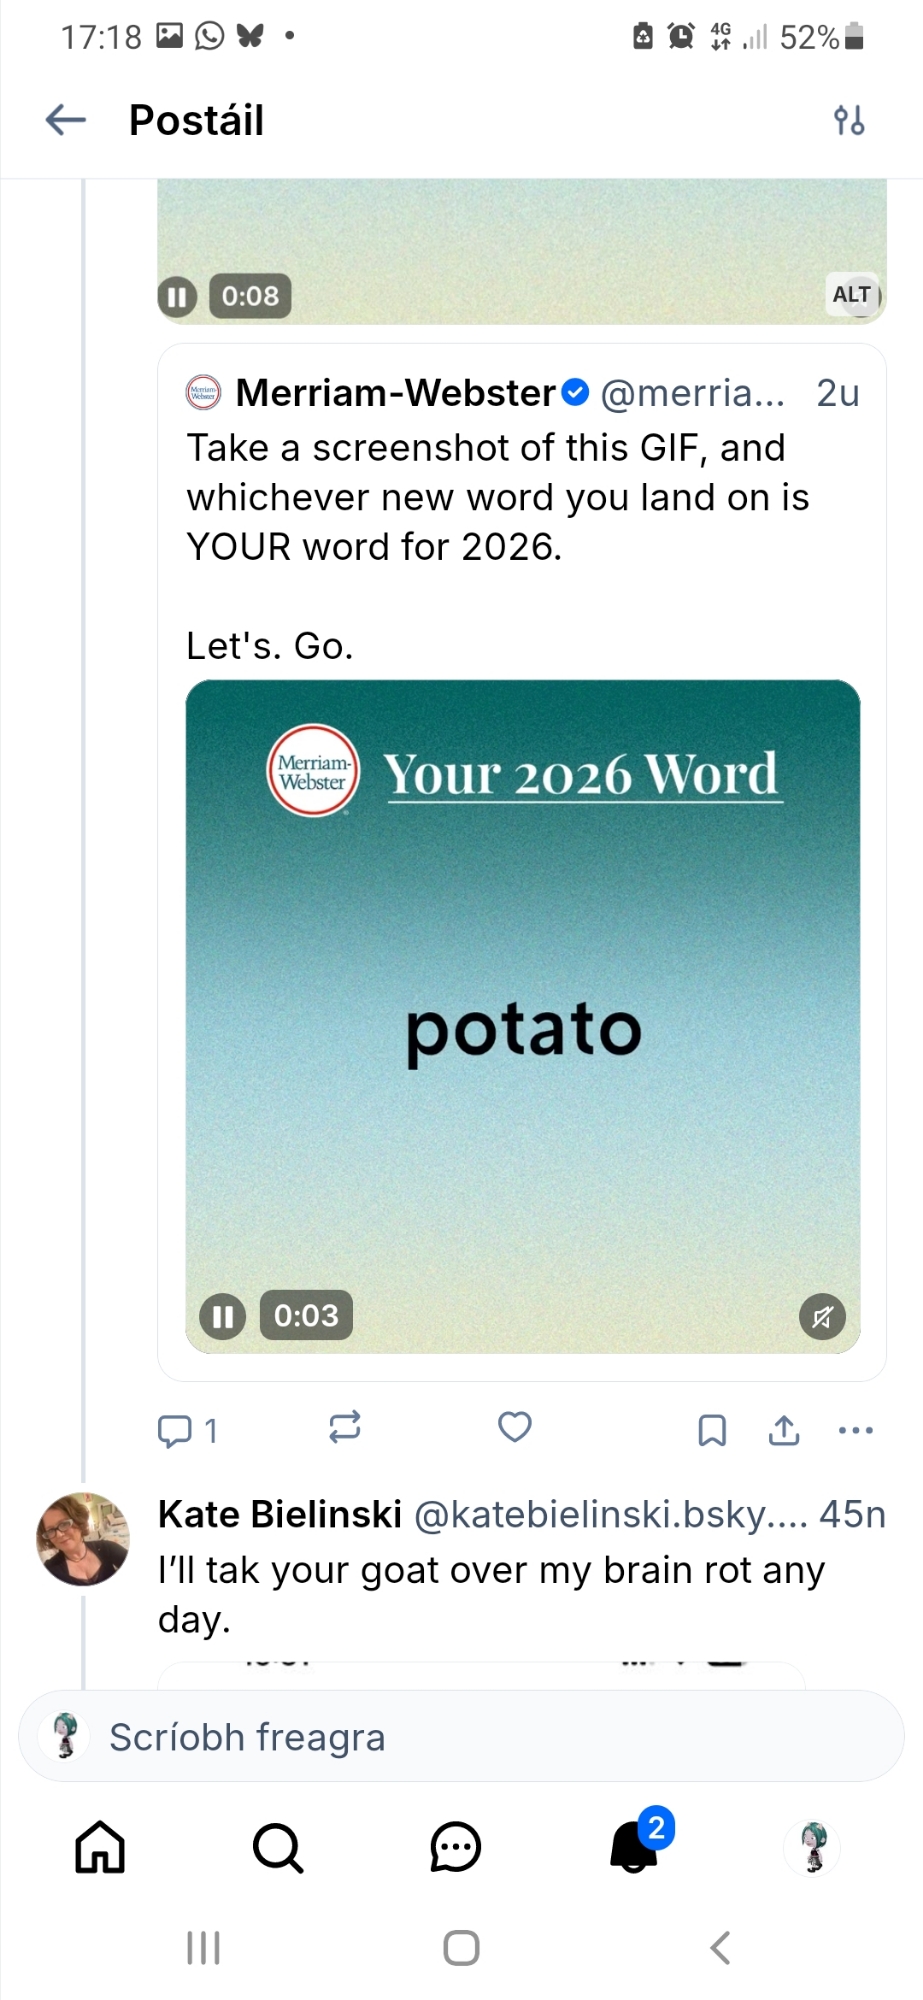The width and height of the screenshot is (923, 2000).
Task: Open thread view settings icon
Action: coord(849,121)
